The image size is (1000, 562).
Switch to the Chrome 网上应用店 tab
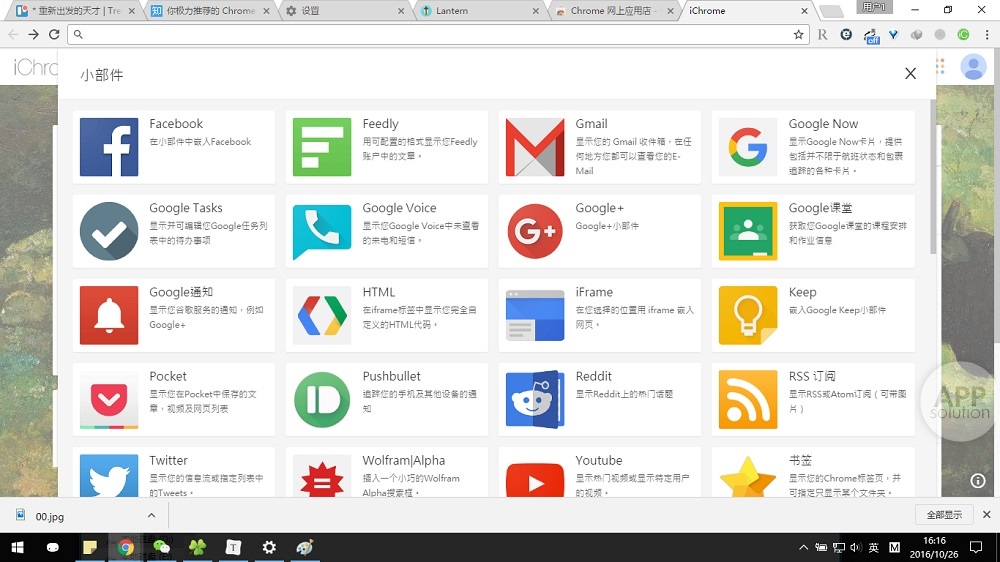(x=612, y=11)
